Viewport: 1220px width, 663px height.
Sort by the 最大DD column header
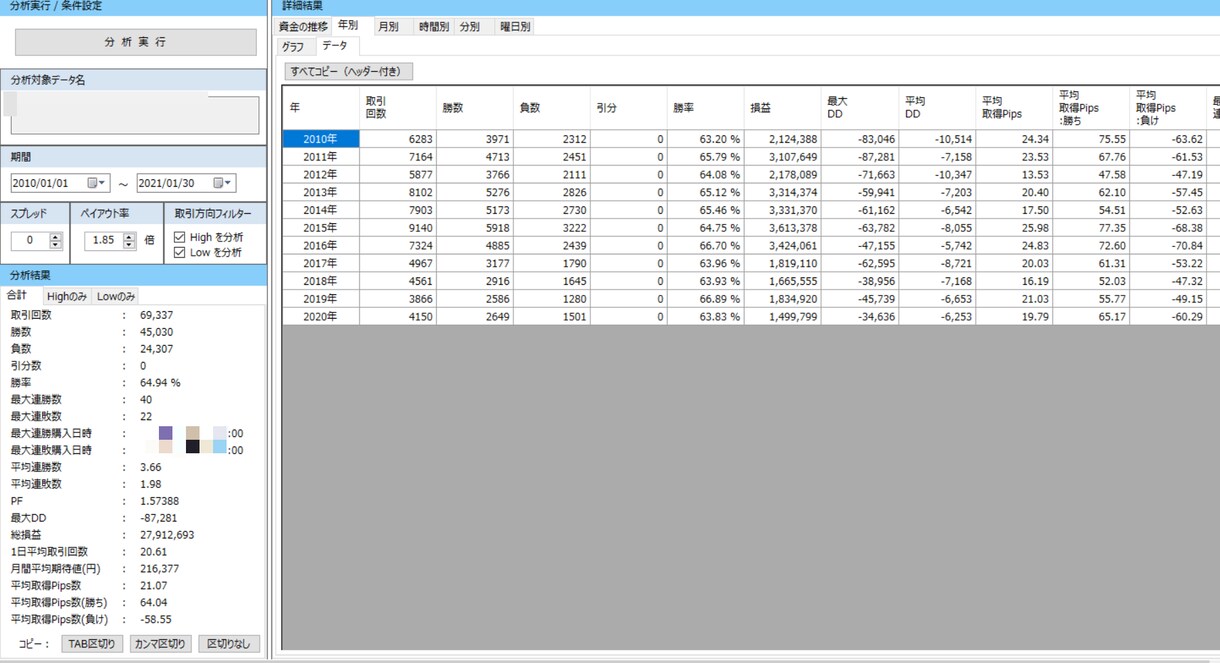[x=860, y=107]
